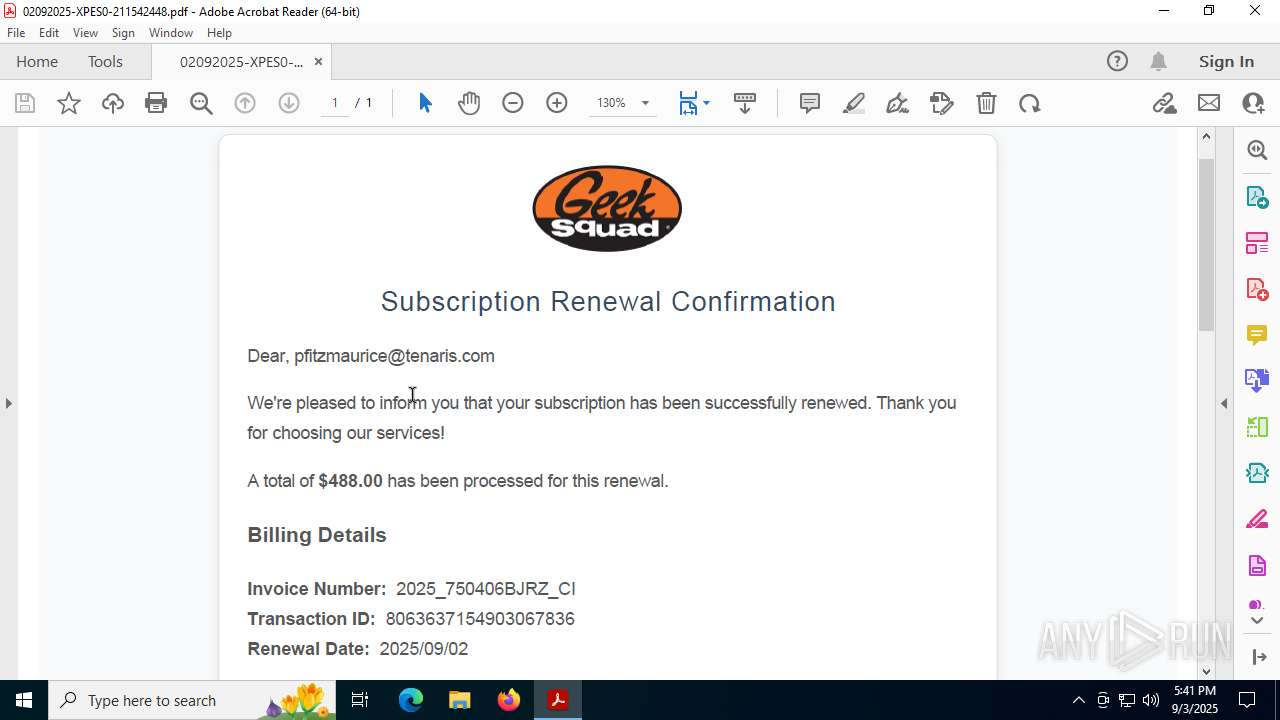The width and height of the screenshot is (1280, 720).
Task: Activate the Hand pan tool
Action: (x=469, y=103)
